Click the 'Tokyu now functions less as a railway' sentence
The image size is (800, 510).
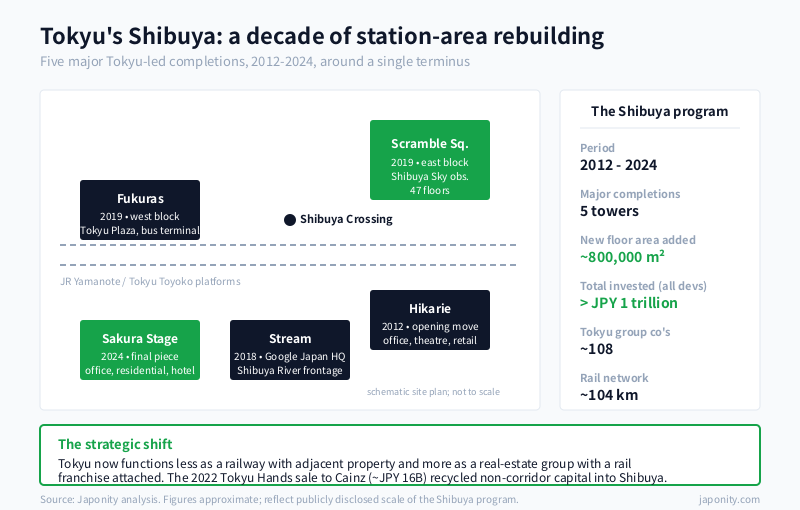tap(344, 464)
